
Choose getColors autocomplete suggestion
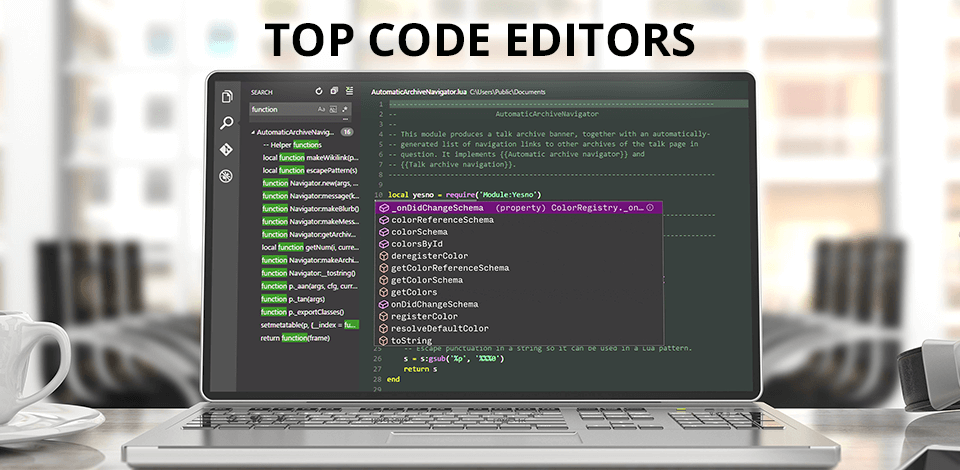(519, 292)
